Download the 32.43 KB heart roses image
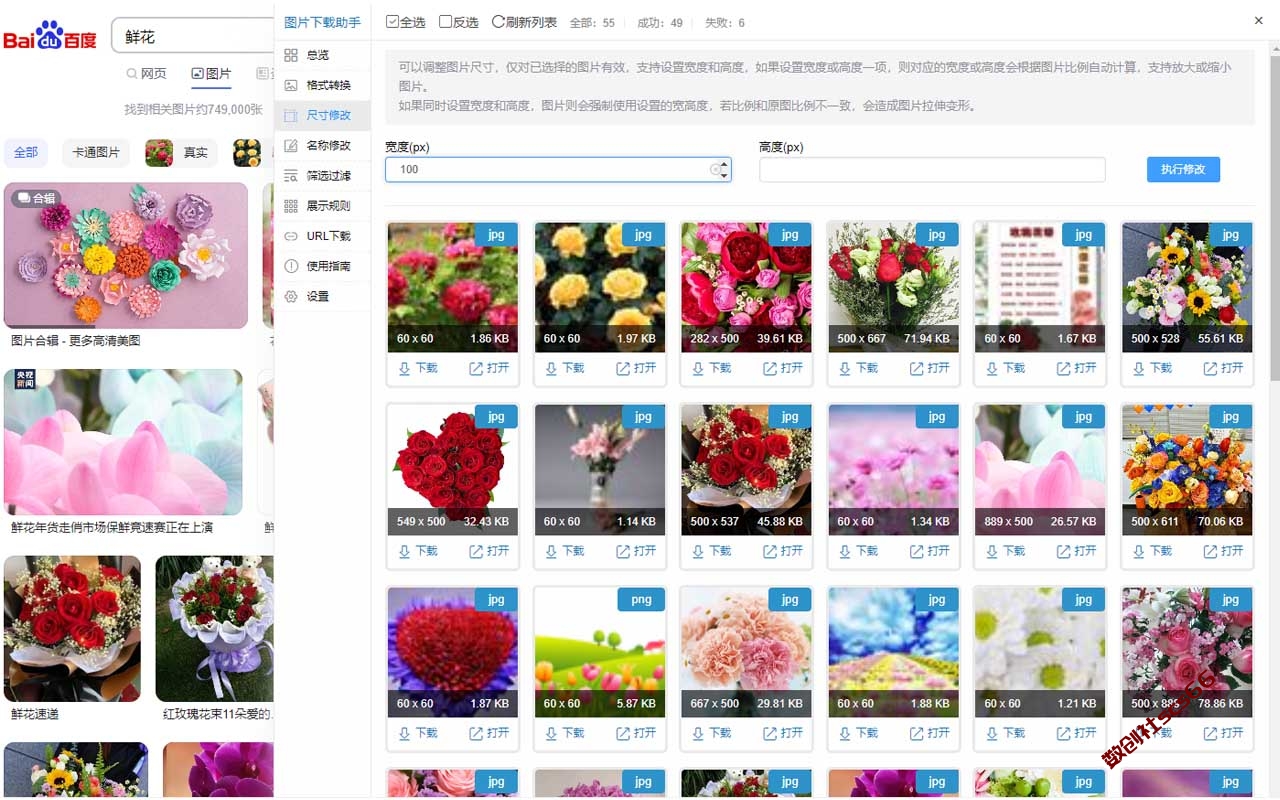This screenshot has width=1280, height=800. (418, 551)
